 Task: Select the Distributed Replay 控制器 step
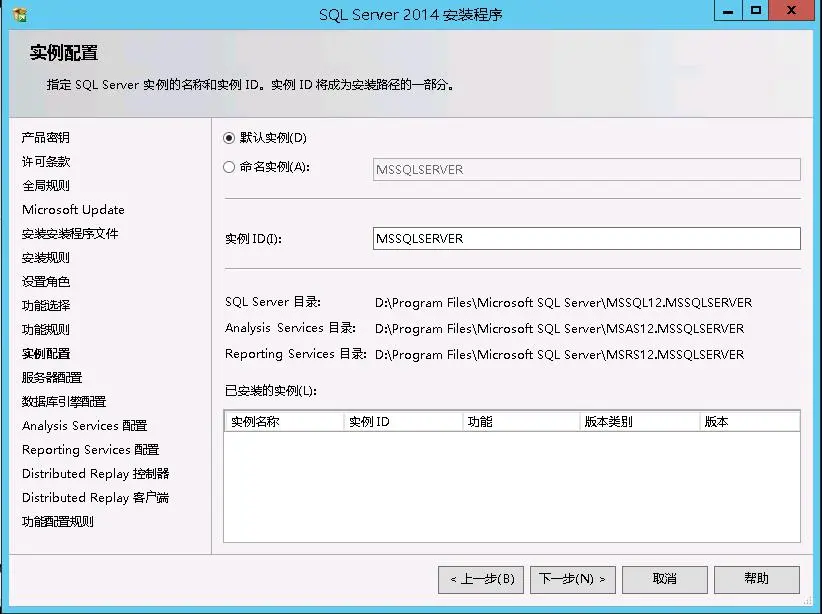(x=95, y=473)
